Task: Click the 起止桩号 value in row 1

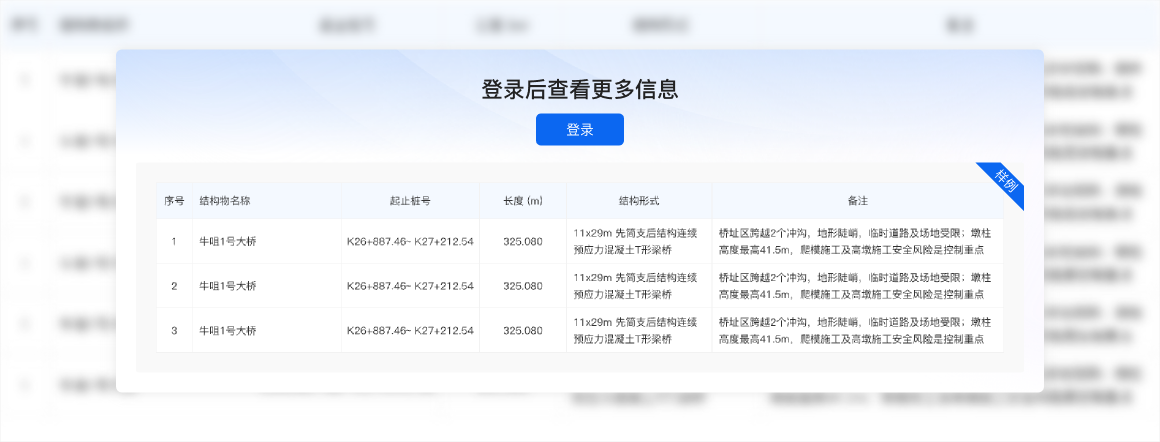Action: [x=410, y=241]
